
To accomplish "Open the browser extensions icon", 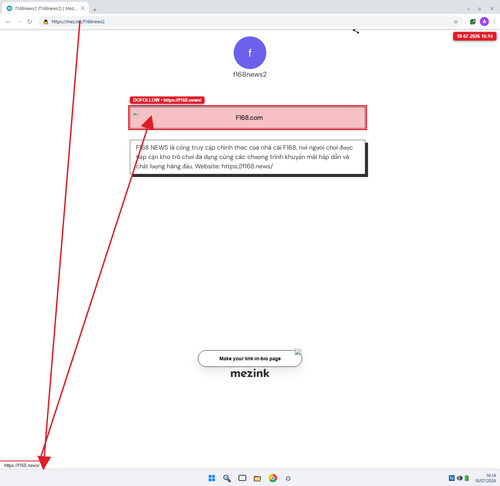I will [x=472, y=22].
